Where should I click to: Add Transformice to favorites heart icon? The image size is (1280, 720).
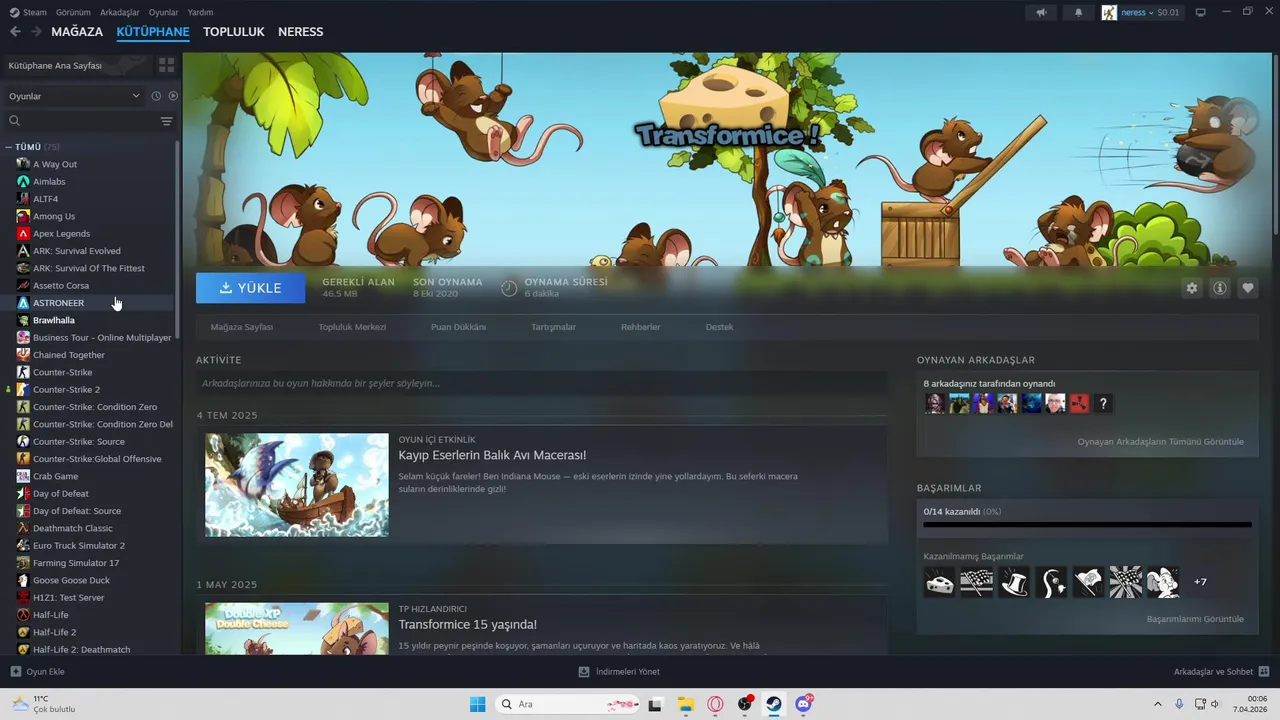coord(1247,288)
